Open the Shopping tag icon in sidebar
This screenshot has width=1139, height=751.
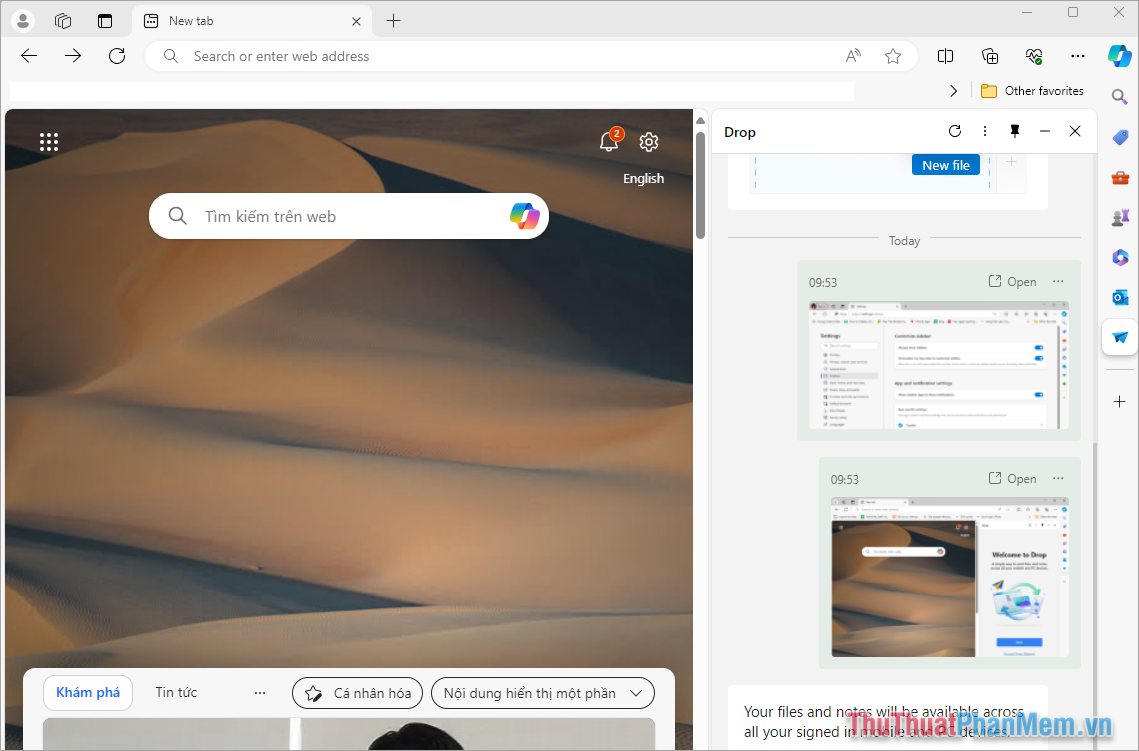[x=1119, y=137]
